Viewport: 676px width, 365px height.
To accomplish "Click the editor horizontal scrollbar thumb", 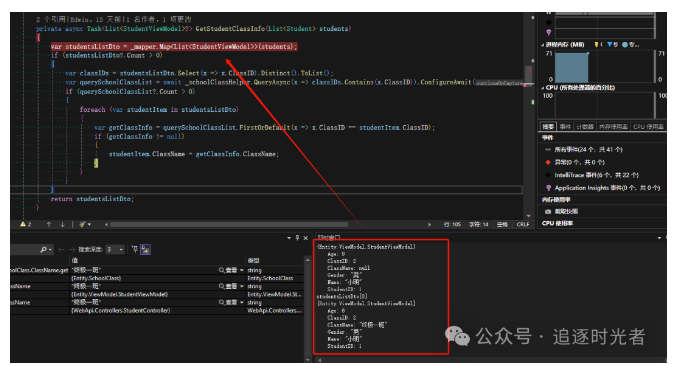I will 229,225.
